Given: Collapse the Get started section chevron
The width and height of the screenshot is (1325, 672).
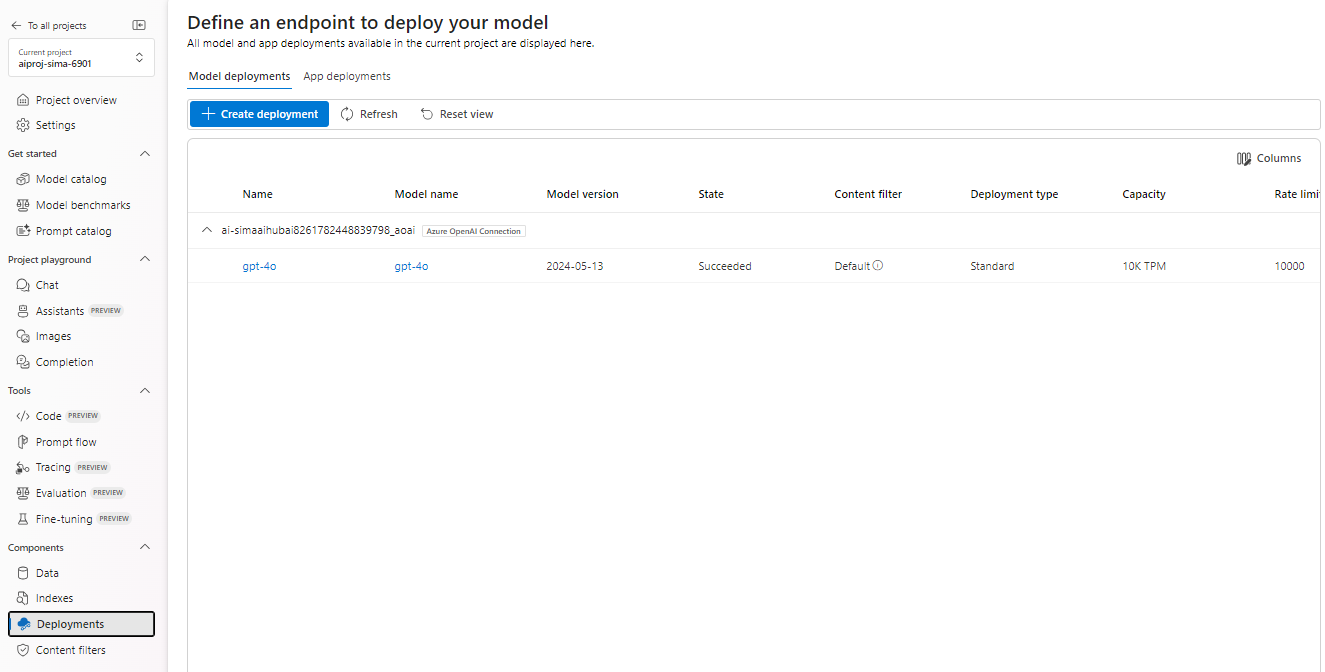Looking at the screenshot, I should [145, 154].
